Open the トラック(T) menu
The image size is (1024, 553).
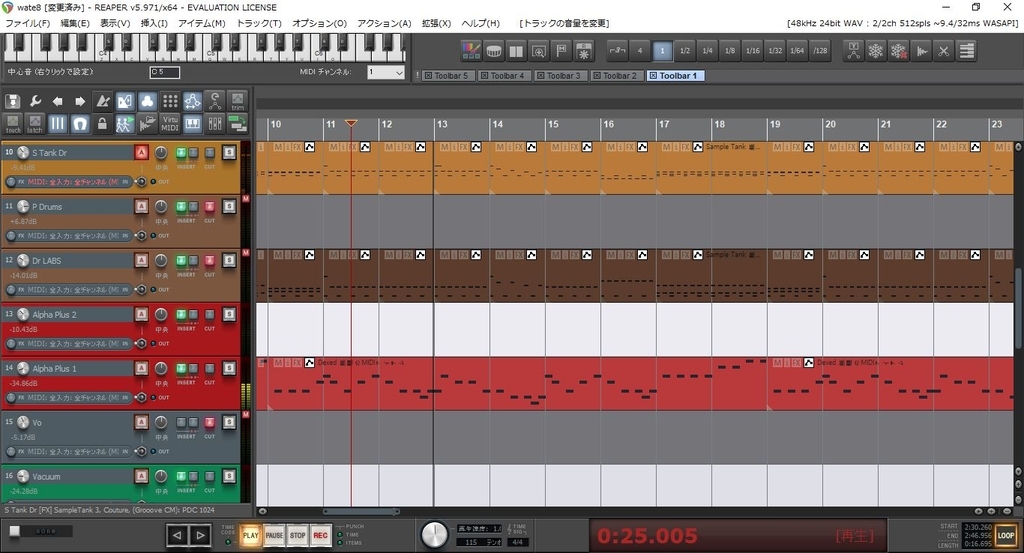pyautogui.click(x=259, y=23)
